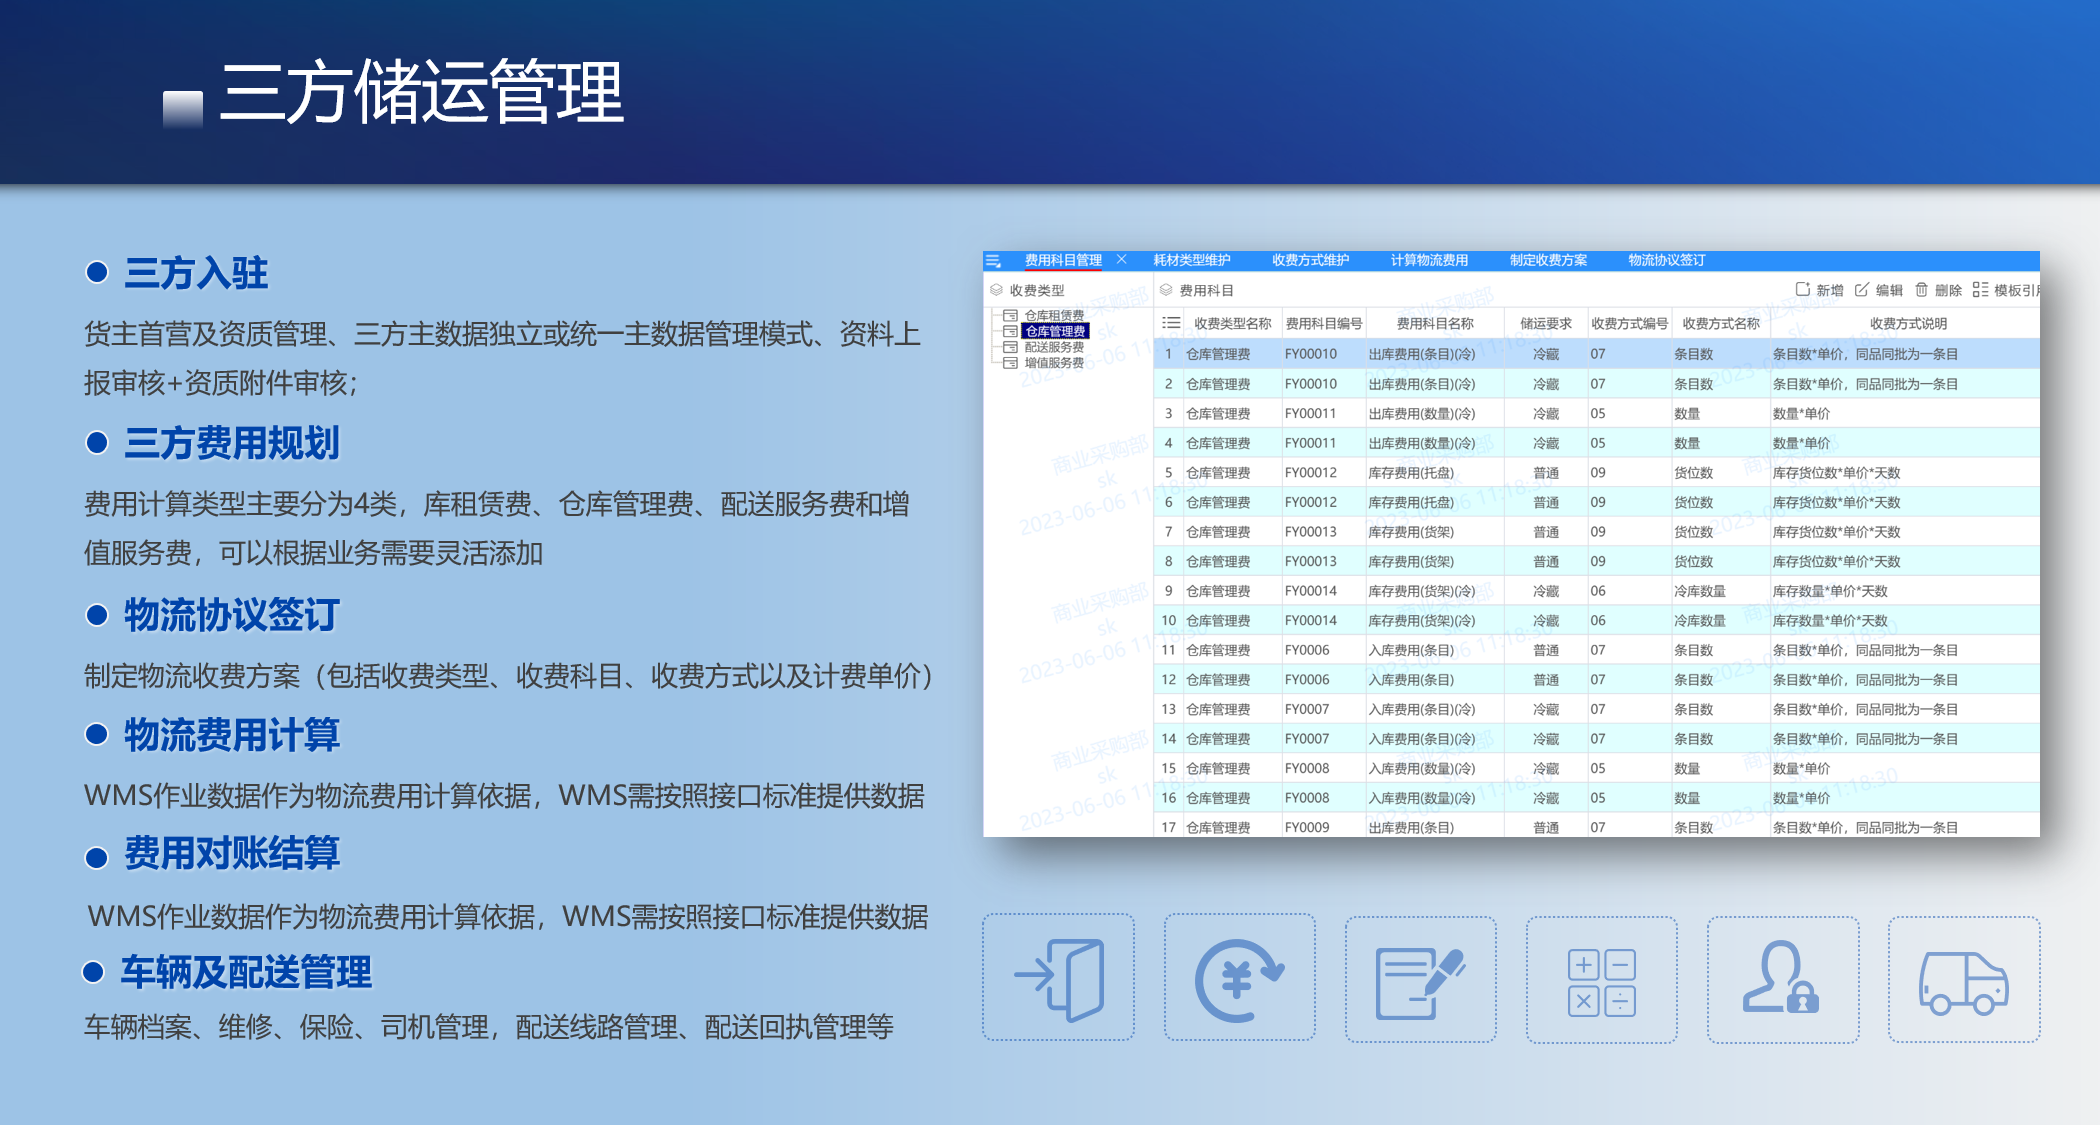2100x1125 pixels.
Task: Select 配送服务费 tree node
Action: 1054,347
